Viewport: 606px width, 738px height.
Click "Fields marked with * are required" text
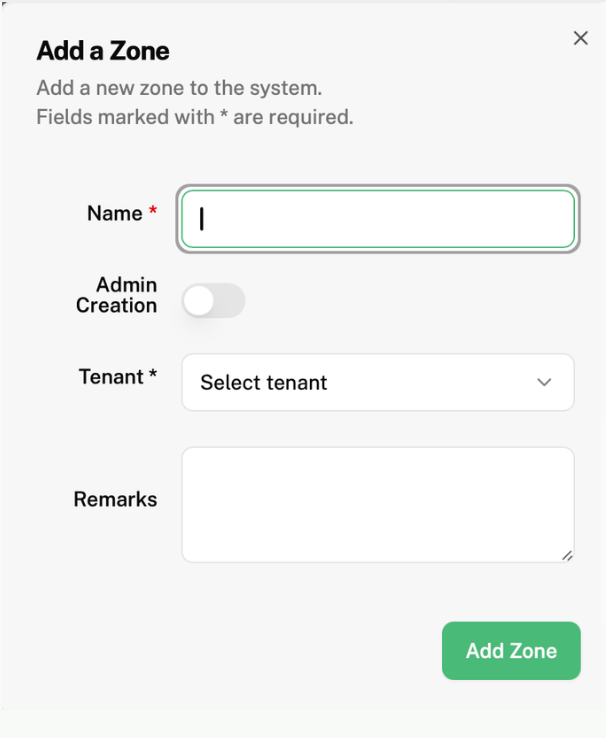tap(195, 117)
